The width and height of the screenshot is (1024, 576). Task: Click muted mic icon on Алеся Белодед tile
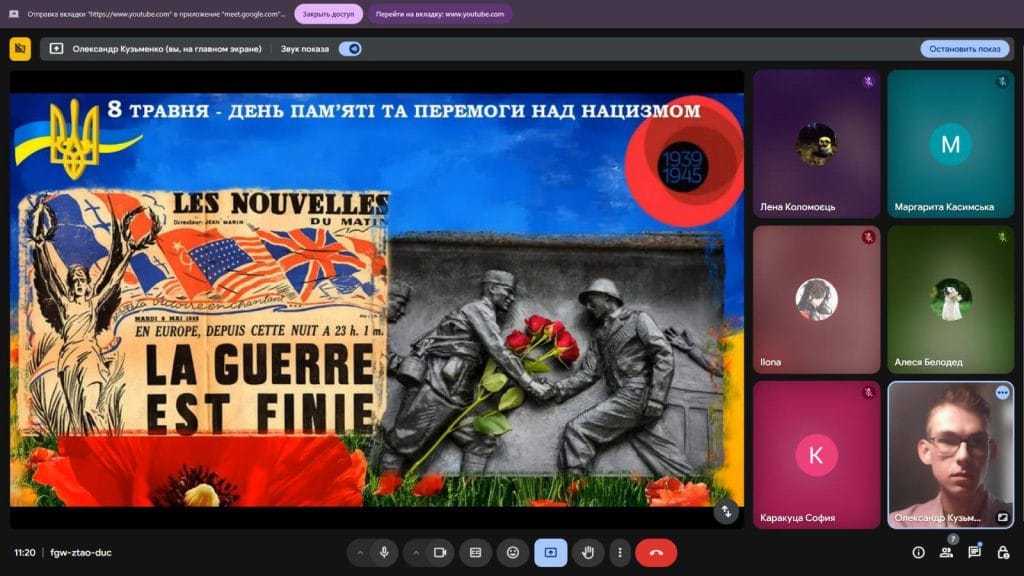click(1002, 237)
